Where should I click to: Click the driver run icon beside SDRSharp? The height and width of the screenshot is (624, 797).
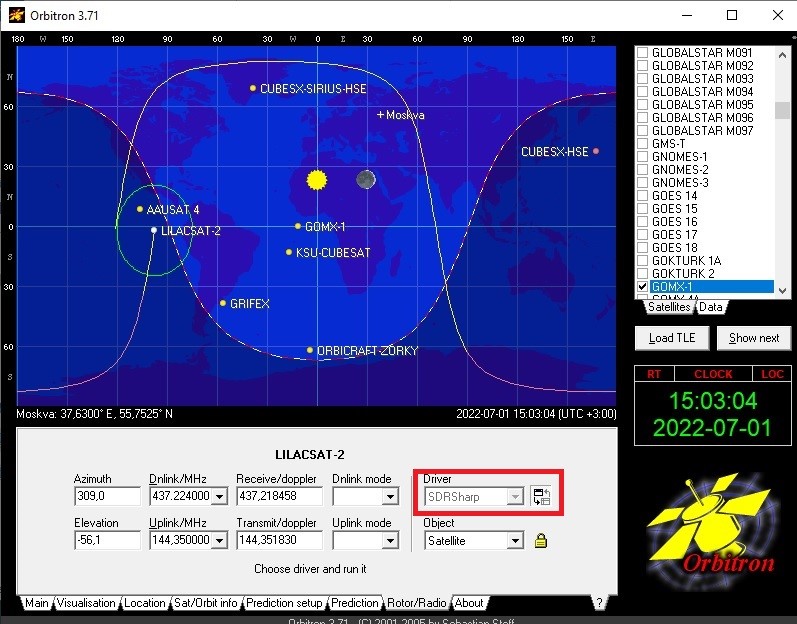click(541, 496)
